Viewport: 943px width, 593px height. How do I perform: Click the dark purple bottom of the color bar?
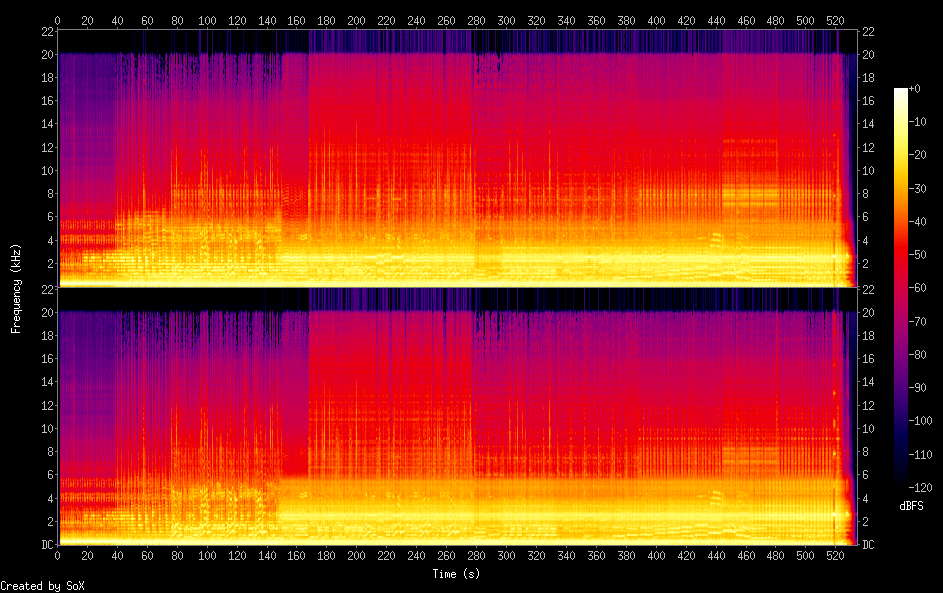pyautogui.click(x=901, y=480)
